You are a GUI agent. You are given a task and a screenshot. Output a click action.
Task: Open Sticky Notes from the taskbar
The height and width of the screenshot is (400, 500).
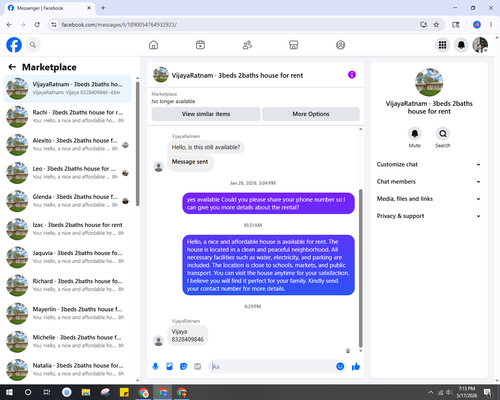pyautogui.click(x=124, y=392)
